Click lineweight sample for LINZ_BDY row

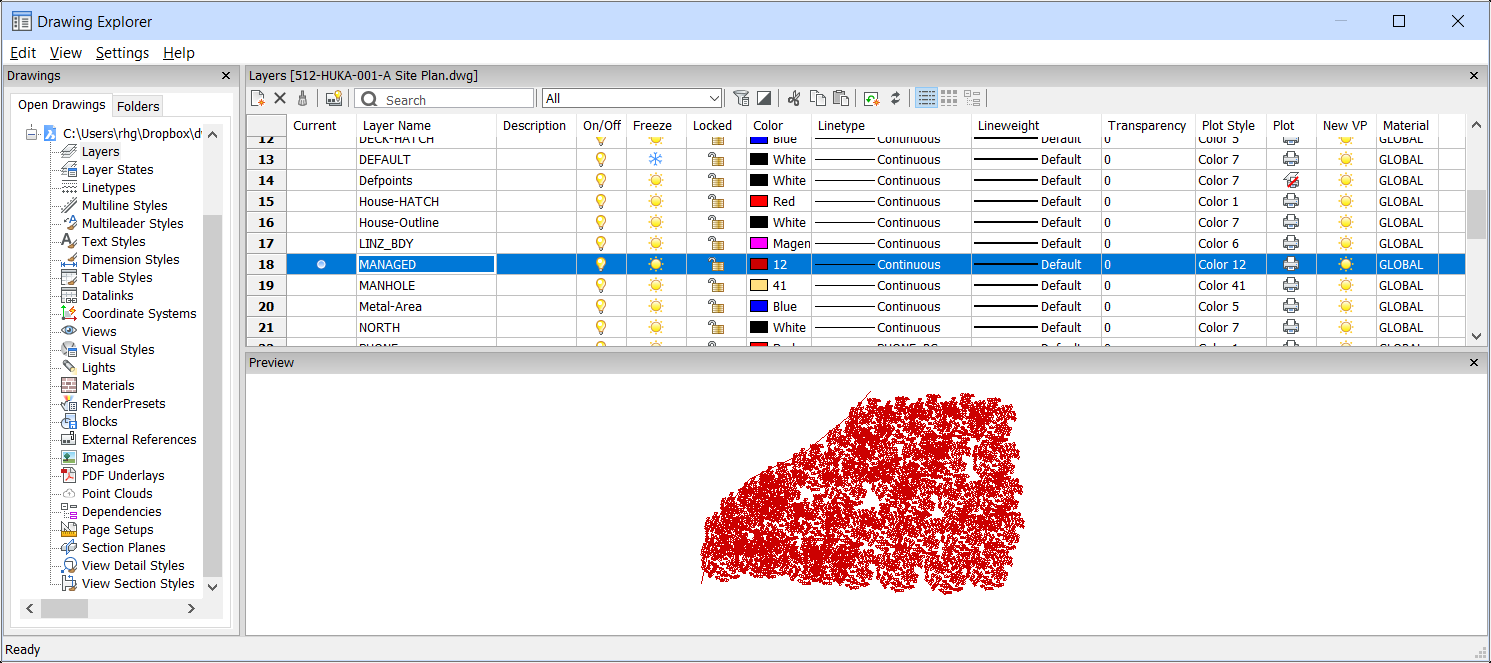pyautogui.click(x=1006, y=244)
